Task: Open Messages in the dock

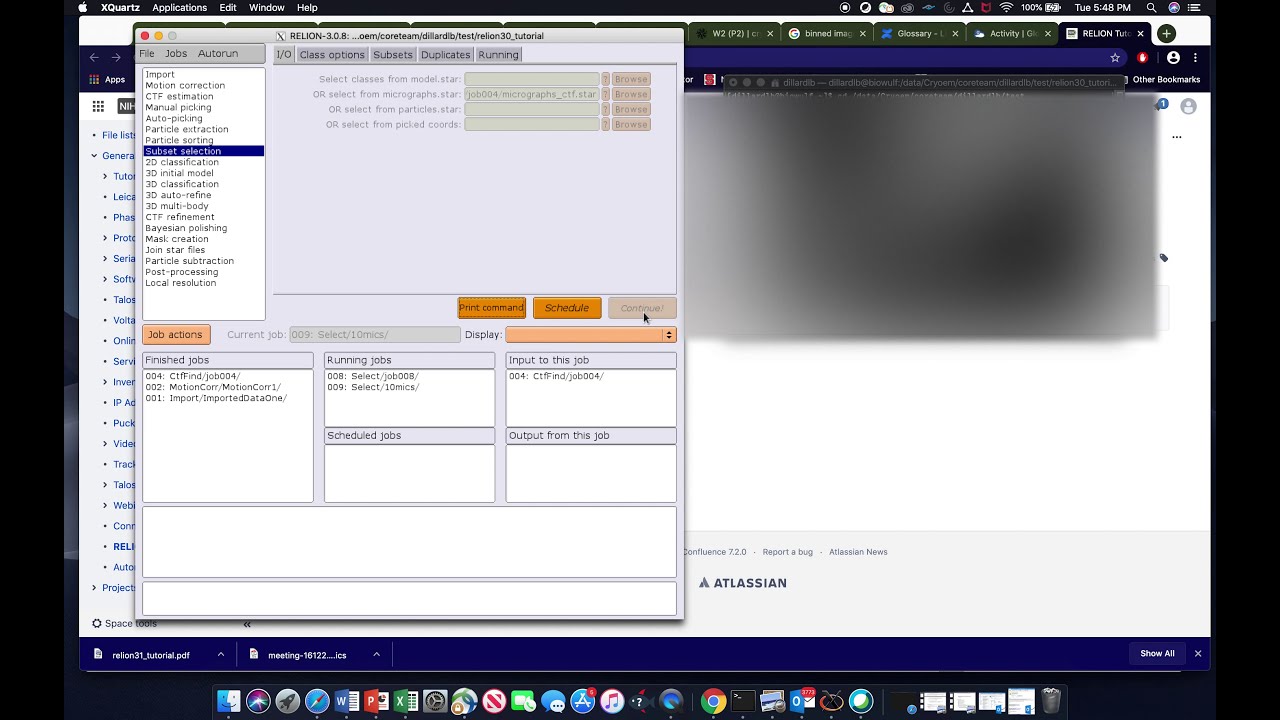Action: (553, 702)
